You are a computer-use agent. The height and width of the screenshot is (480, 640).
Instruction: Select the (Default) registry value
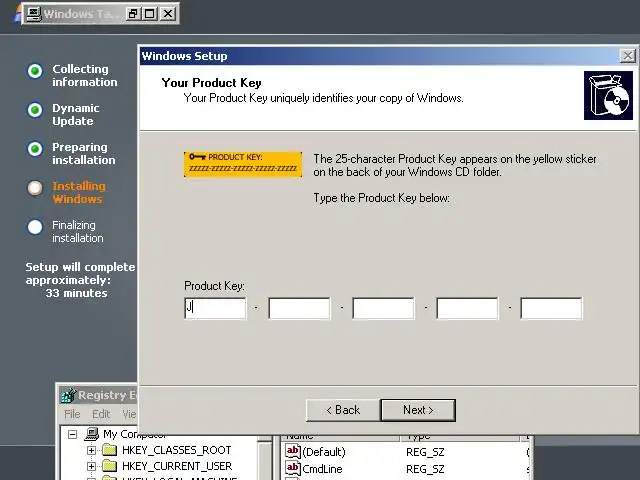(324, 452)
